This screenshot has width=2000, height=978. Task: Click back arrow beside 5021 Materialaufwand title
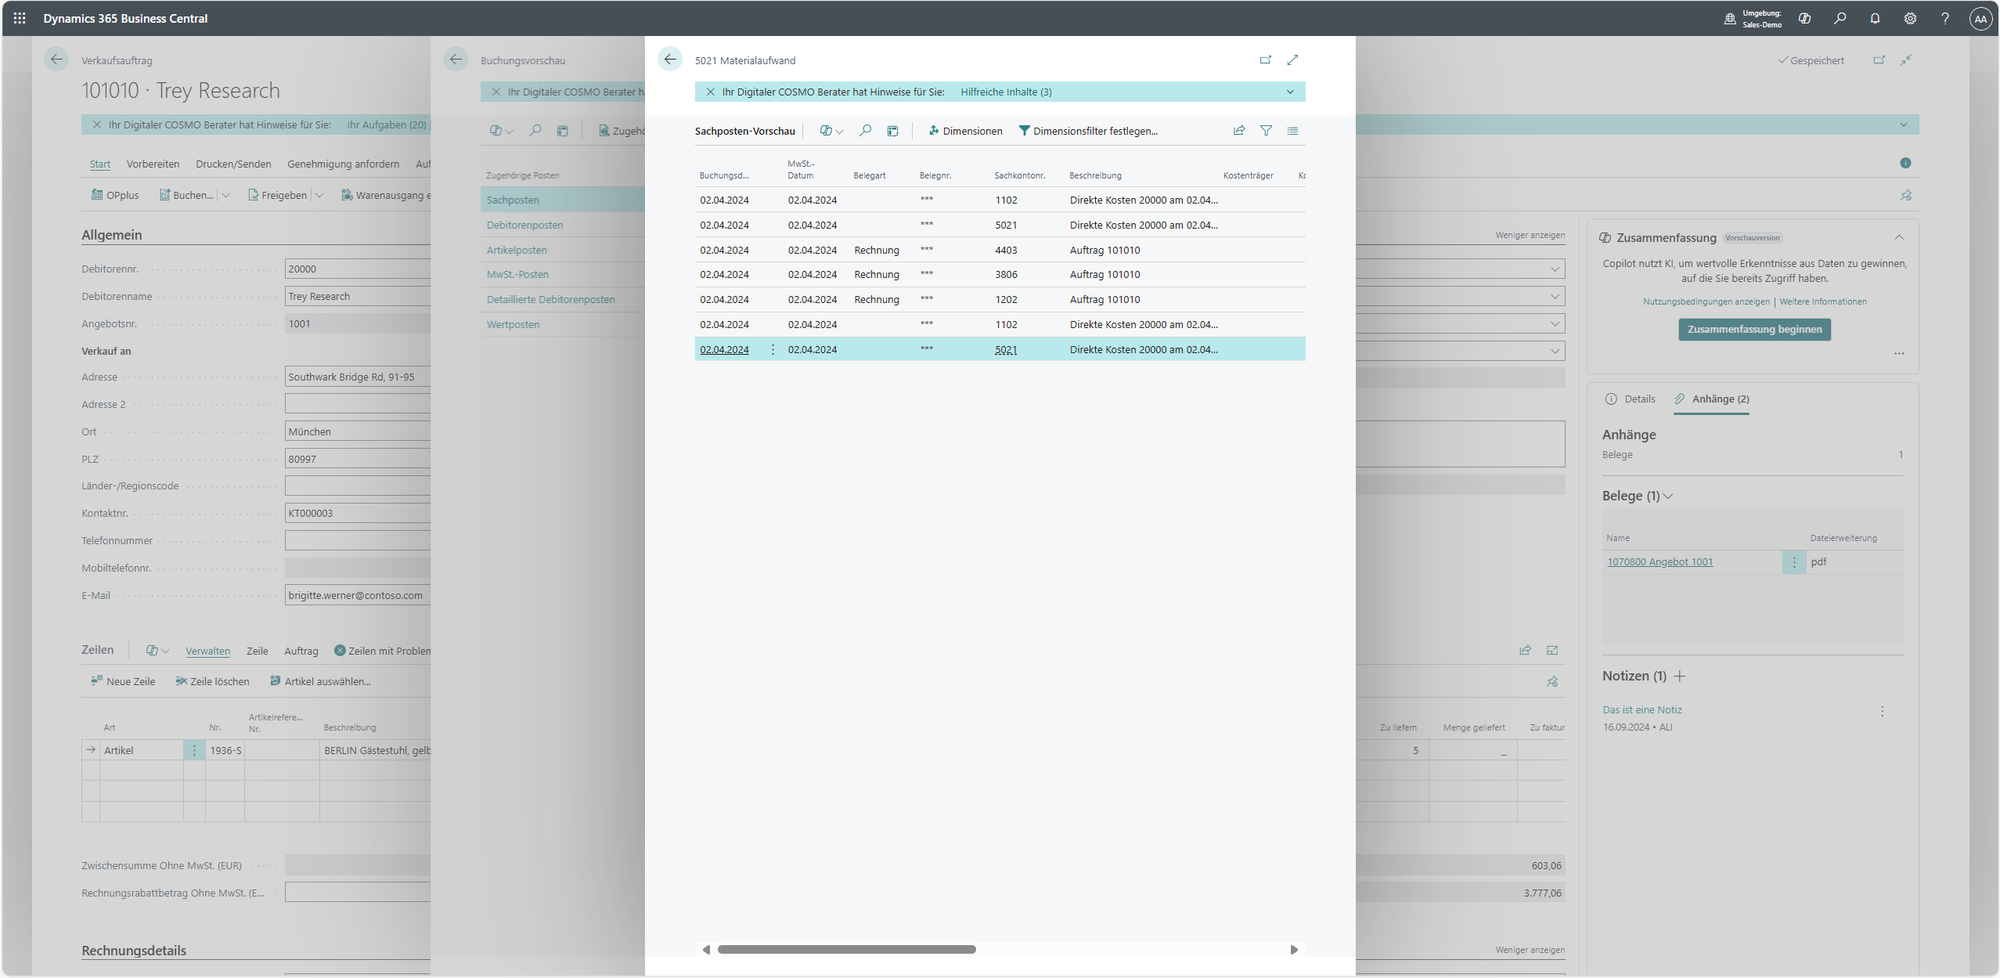(670, 60)
